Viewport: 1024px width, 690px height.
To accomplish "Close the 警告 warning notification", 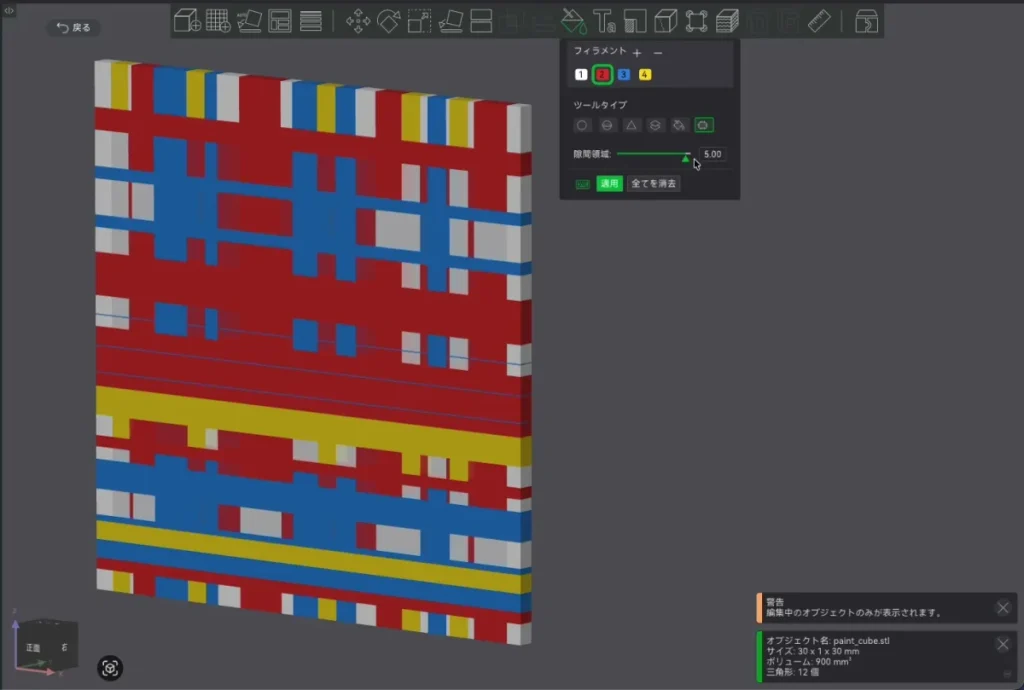I will tap(1003, 608).
